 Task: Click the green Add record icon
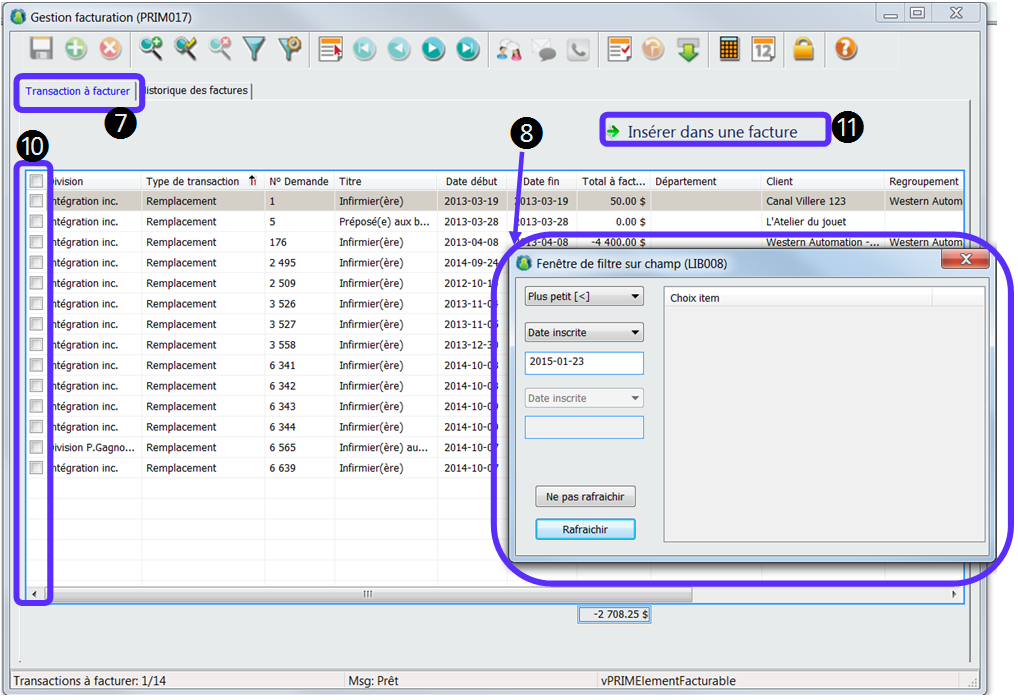tap(76, 49)
